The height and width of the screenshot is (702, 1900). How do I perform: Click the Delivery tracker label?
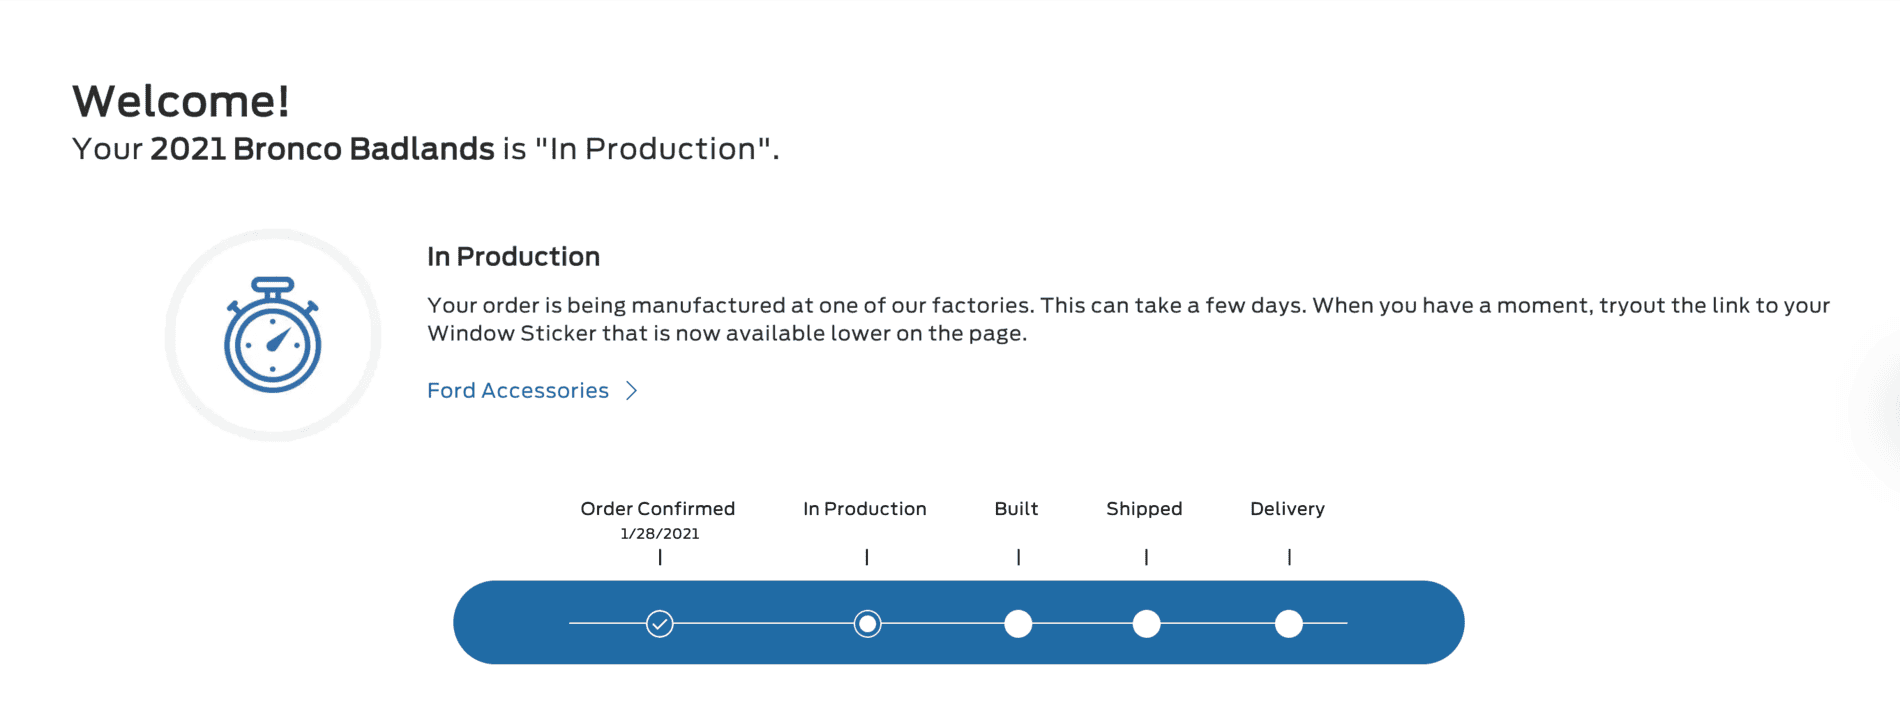click(1287, 509)
